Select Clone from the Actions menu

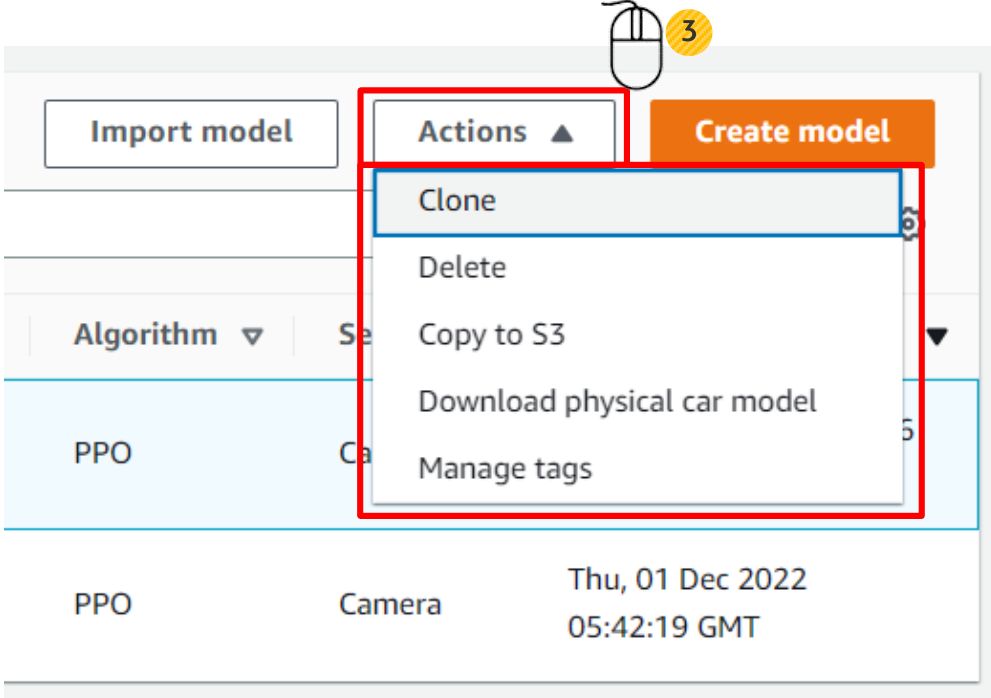pos(457,201)
